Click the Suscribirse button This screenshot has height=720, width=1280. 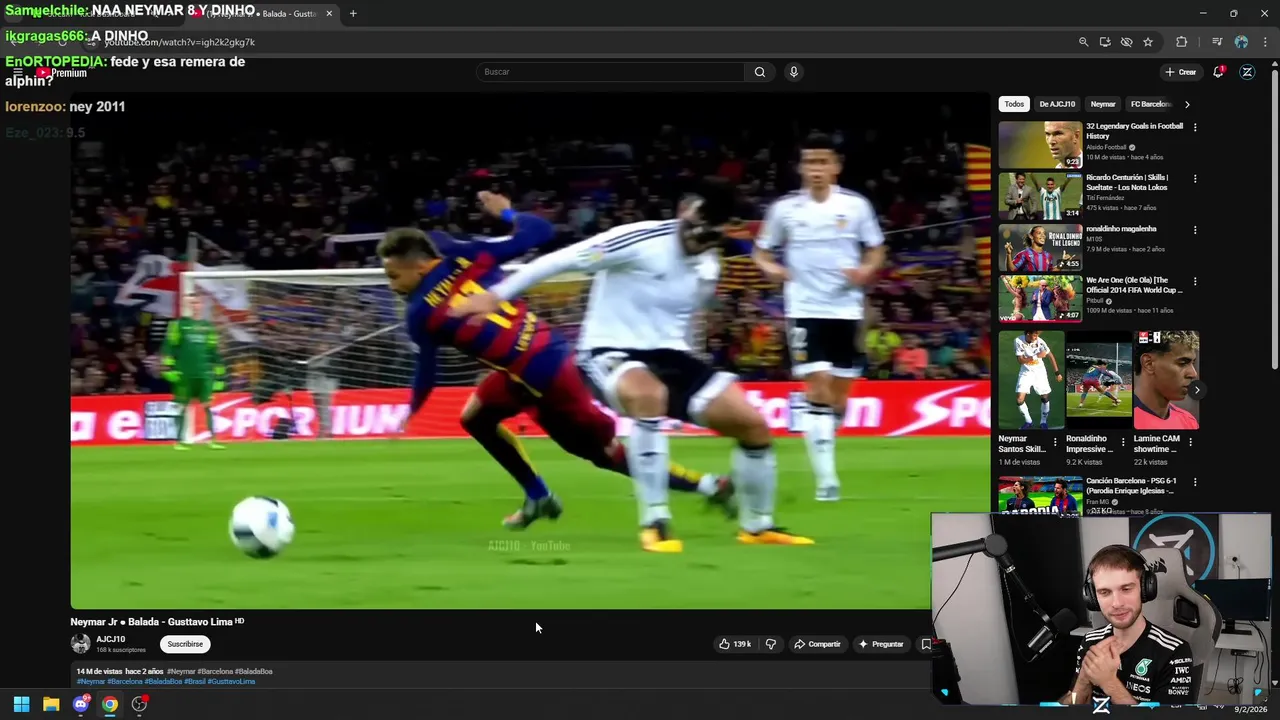[x=185, y=644]
